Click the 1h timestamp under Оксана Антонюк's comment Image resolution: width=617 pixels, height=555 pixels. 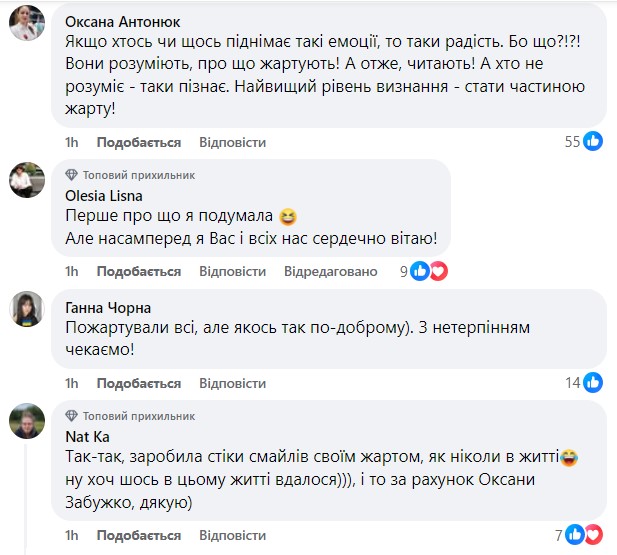click(x=72, y=142)
